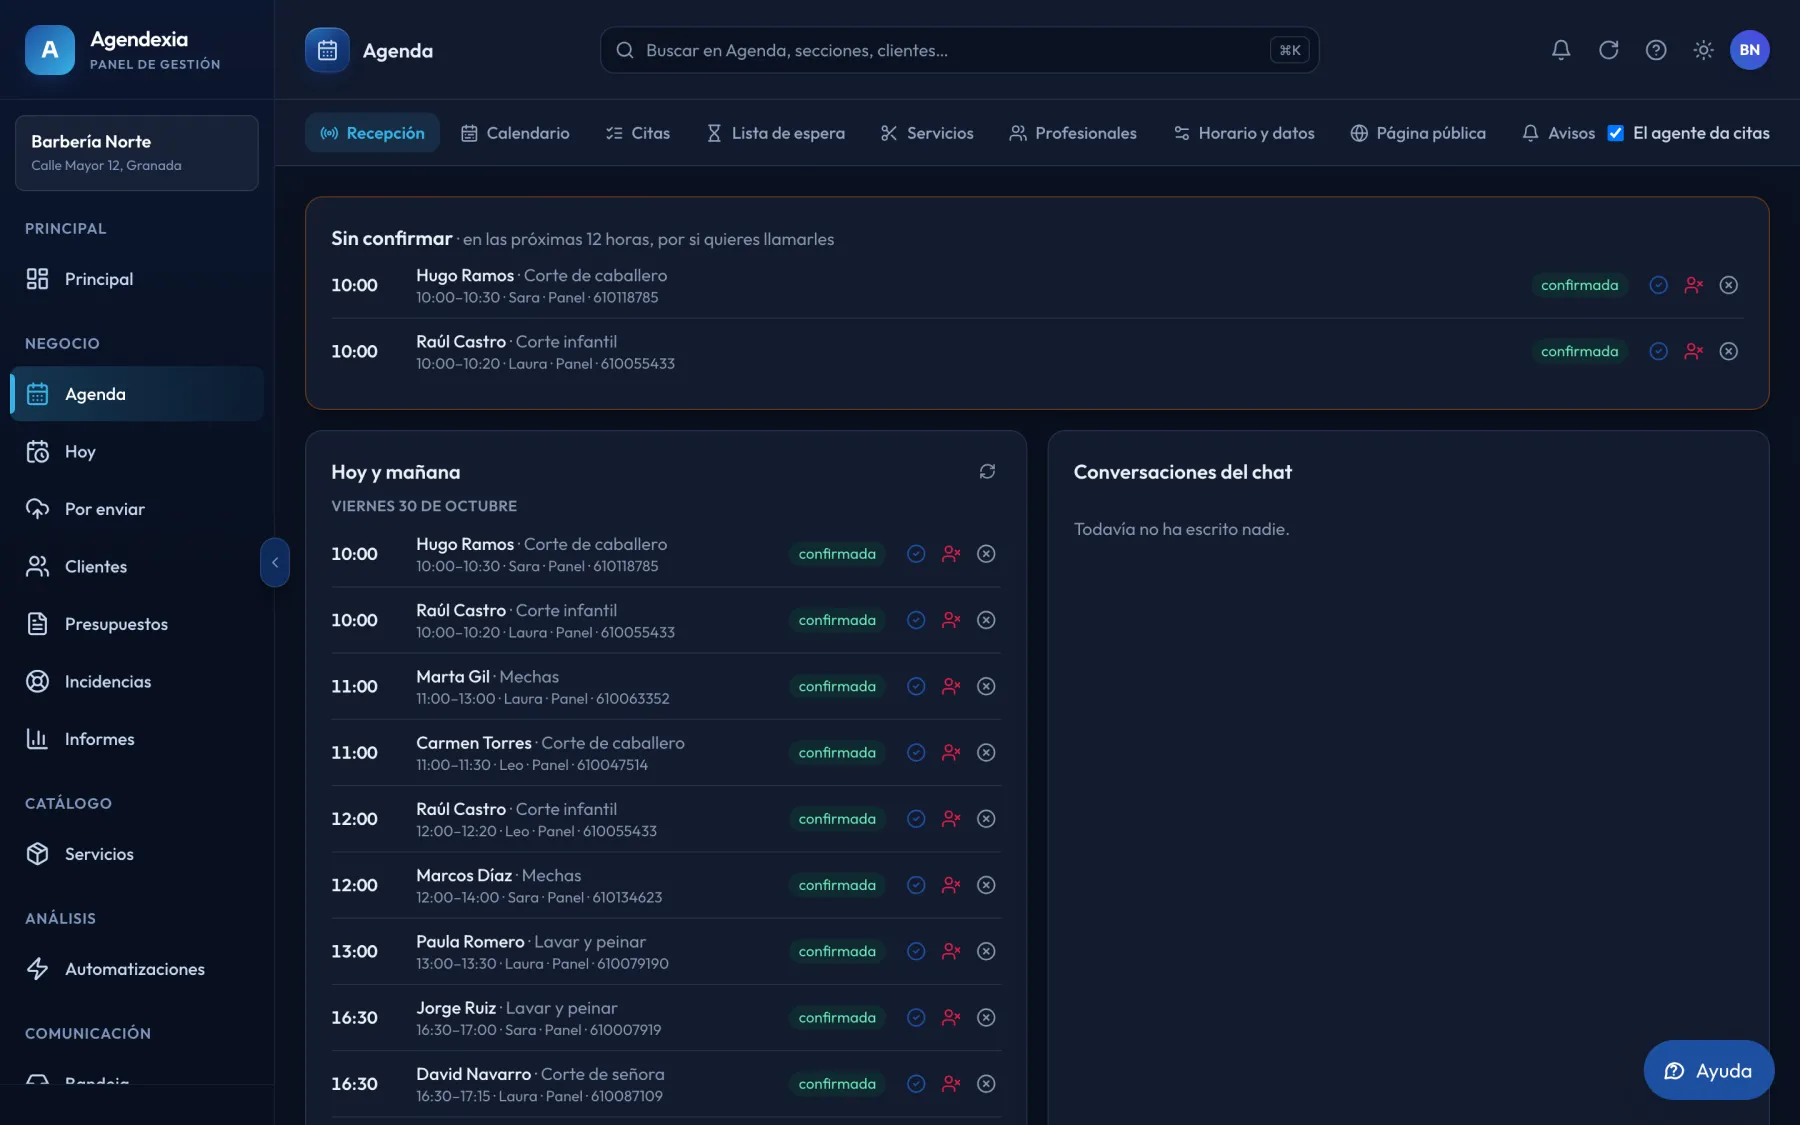Screen dimensions: 1800x1125
Task: Mark Marcos Díaz as no-show
Action: 951,885
